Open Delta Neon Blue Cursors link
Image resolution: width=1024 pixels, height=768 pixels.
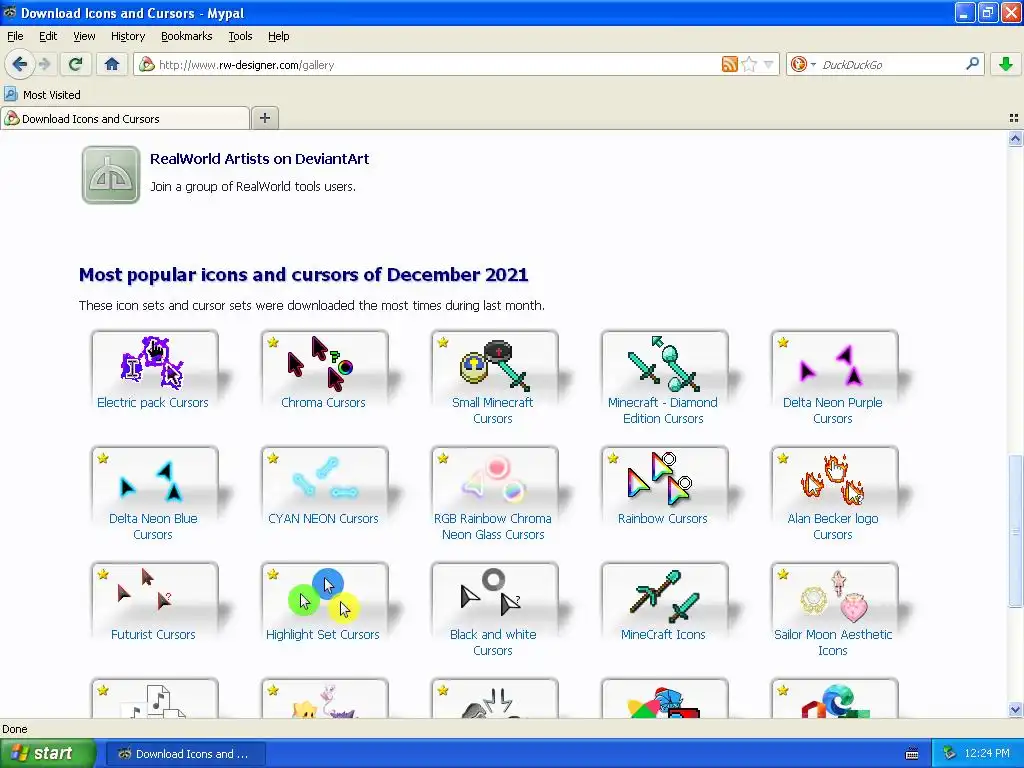pyautogui.click(x=153, y=526)
